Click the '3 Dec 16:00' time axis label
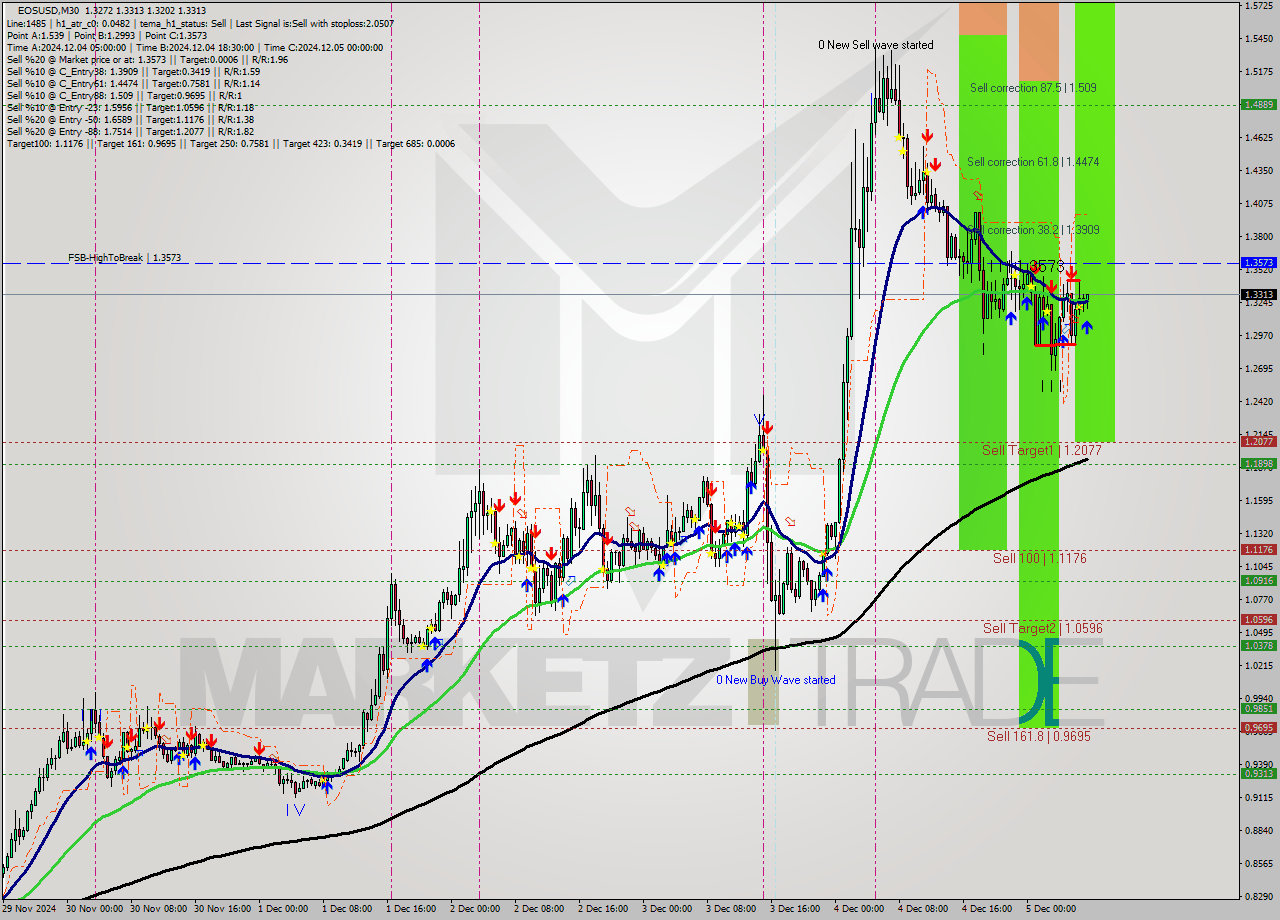Viewport: 1280px width, 920px height. 793,909
